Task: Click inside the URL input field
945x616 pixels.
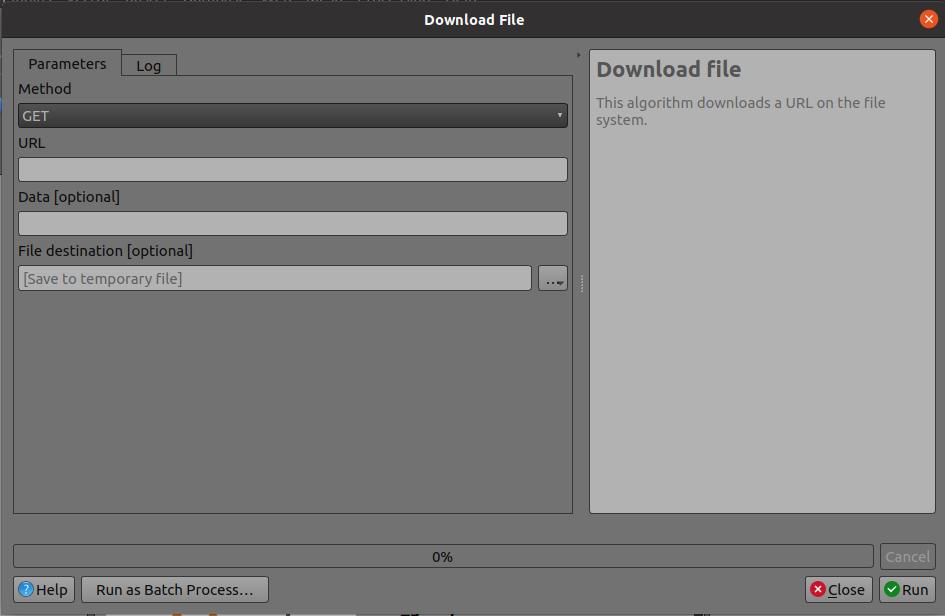Action: coord(292,169)
